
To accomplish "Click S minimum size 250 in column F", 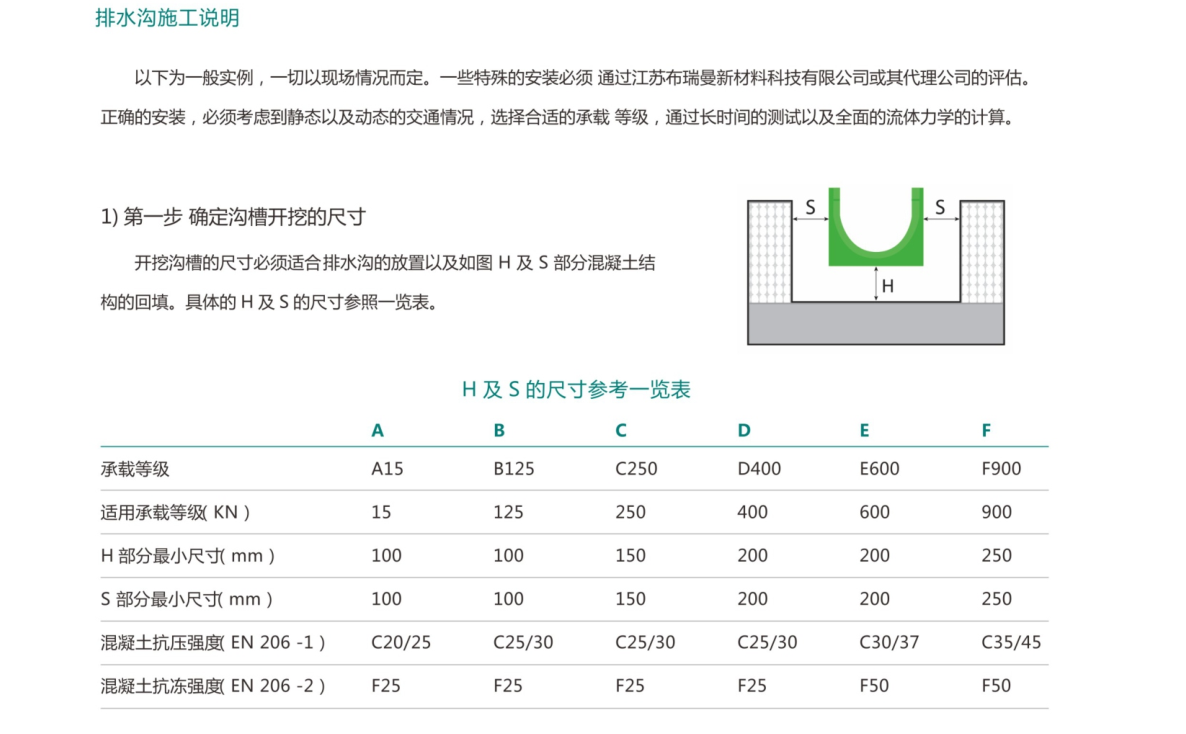I will tap(997, 599).
